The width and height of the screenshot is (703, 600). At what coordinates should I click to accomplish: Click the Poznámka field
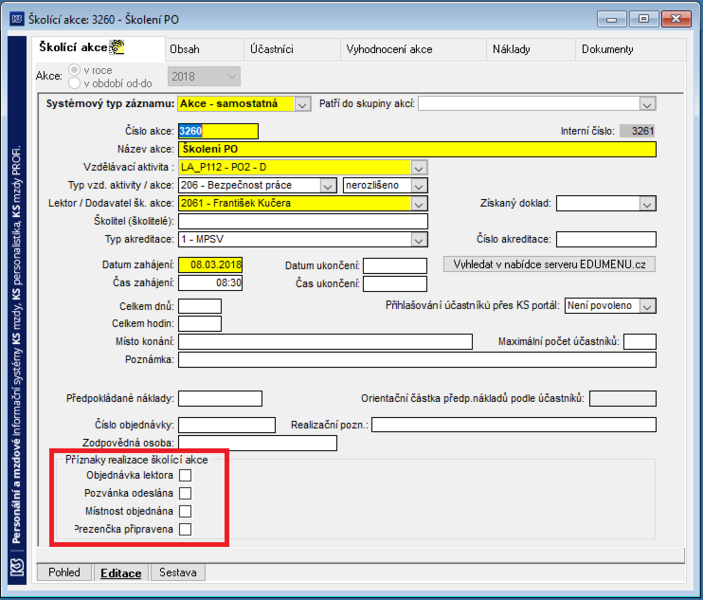[417, 360]
